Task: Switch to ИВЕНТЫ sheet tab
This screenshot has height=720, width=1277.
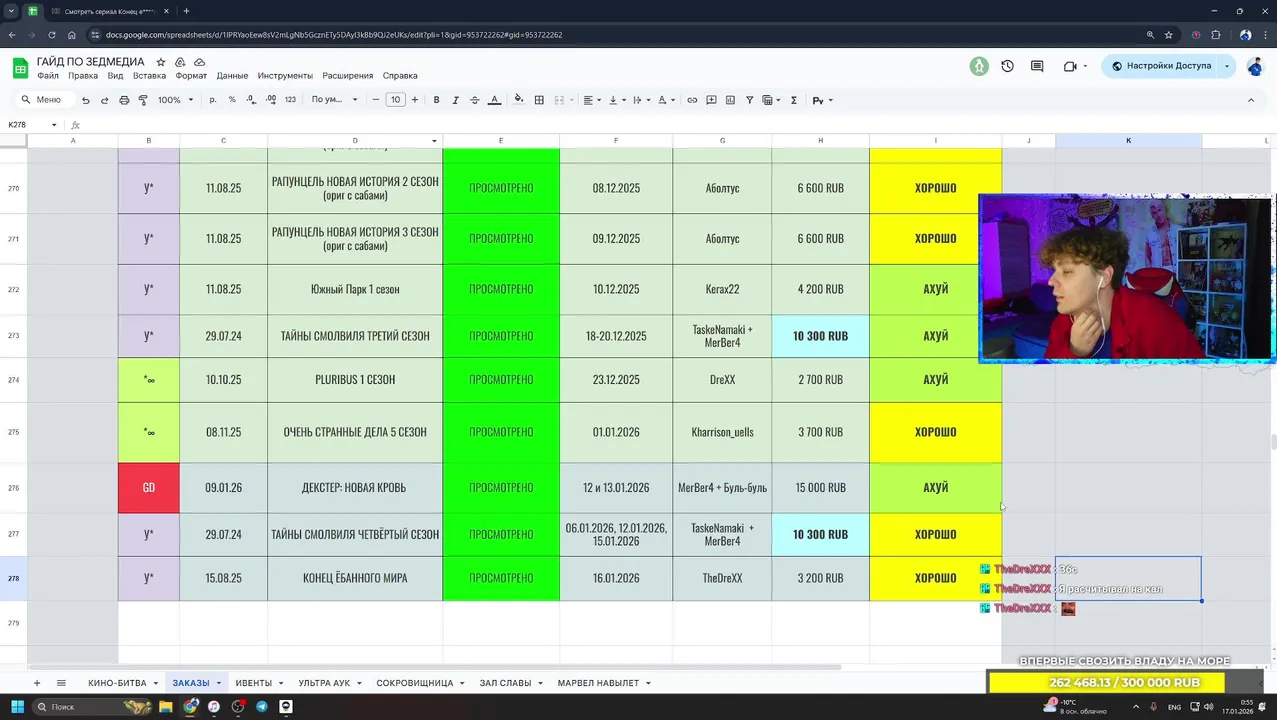Action: tap(253, 683)
